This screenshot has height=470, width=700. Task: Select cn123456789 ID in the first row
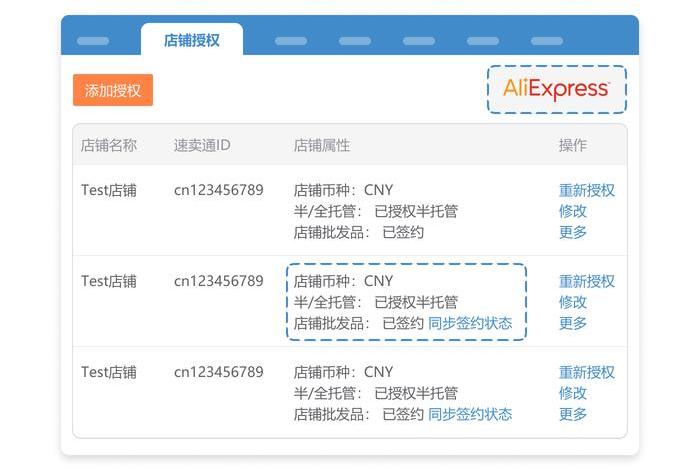pos(219,190)
